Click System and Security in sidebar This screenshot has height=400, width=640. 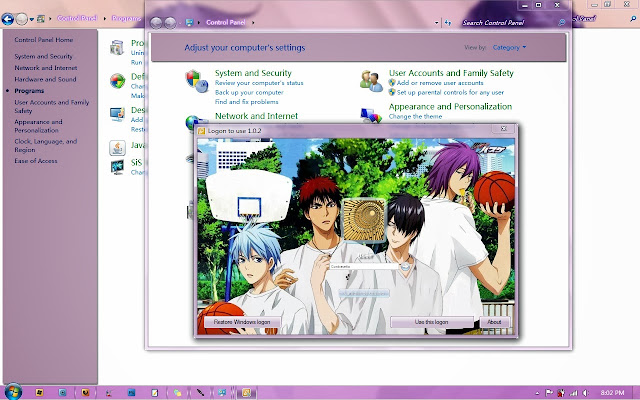(43, 56)
